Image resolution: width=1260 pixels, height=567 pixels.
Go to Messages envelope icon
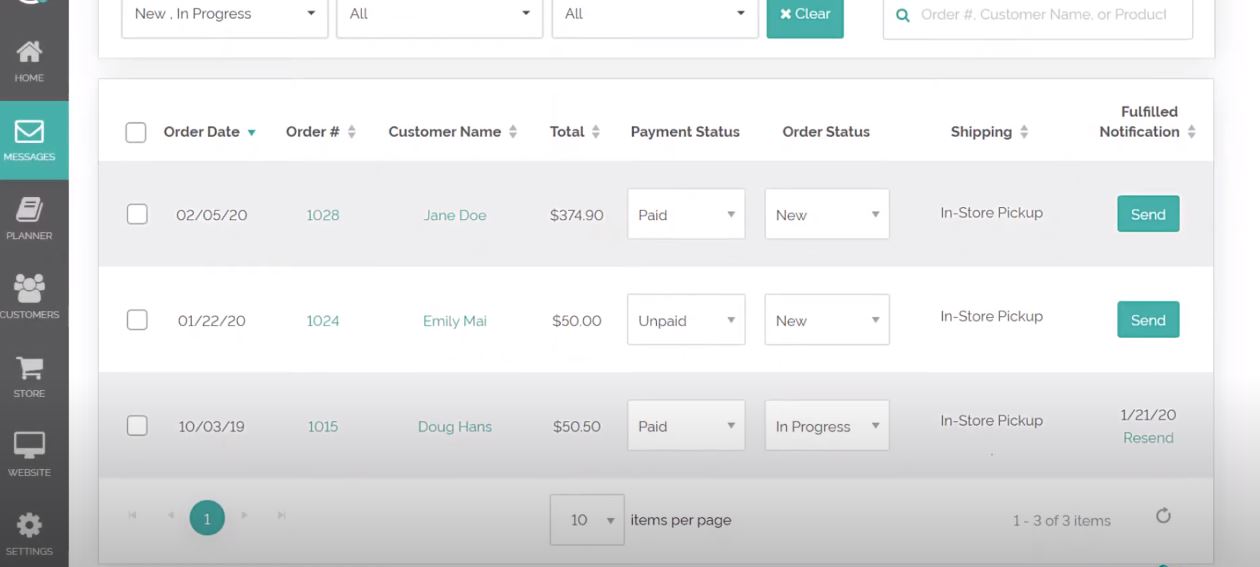[29, 132]
